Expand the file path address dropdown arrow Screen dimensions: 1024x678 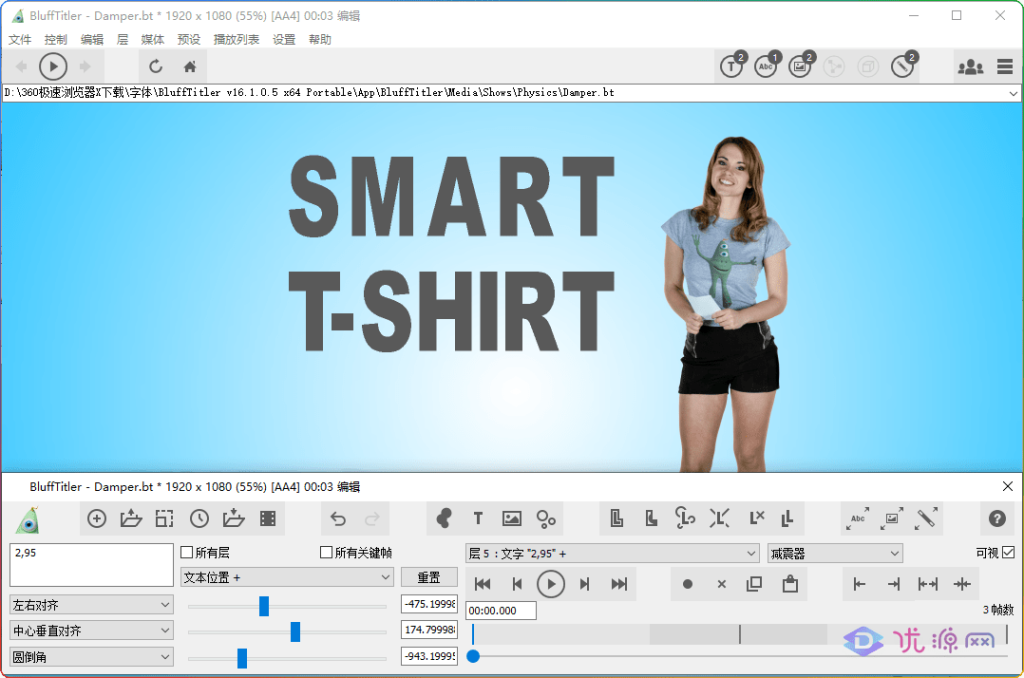point(1012,93)
